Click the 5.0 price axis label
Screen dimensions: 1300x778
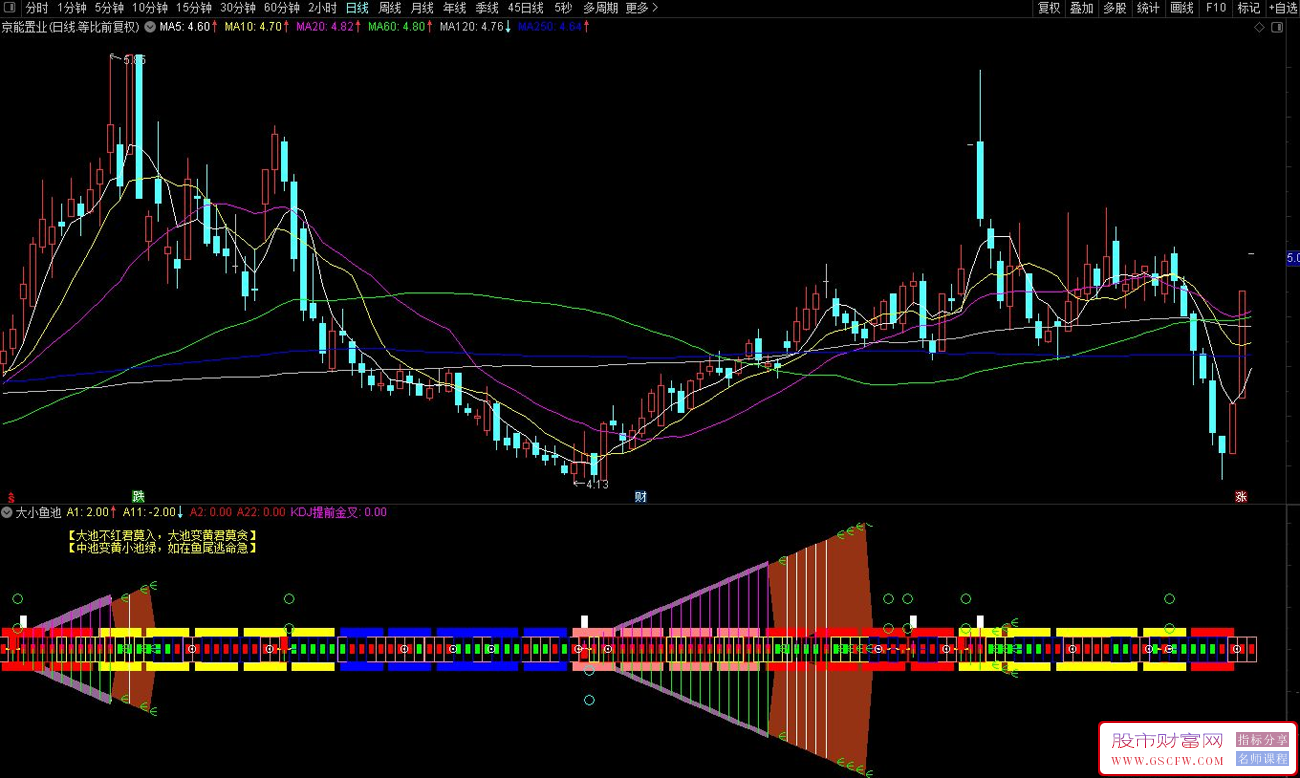[x=1292, y=258]
